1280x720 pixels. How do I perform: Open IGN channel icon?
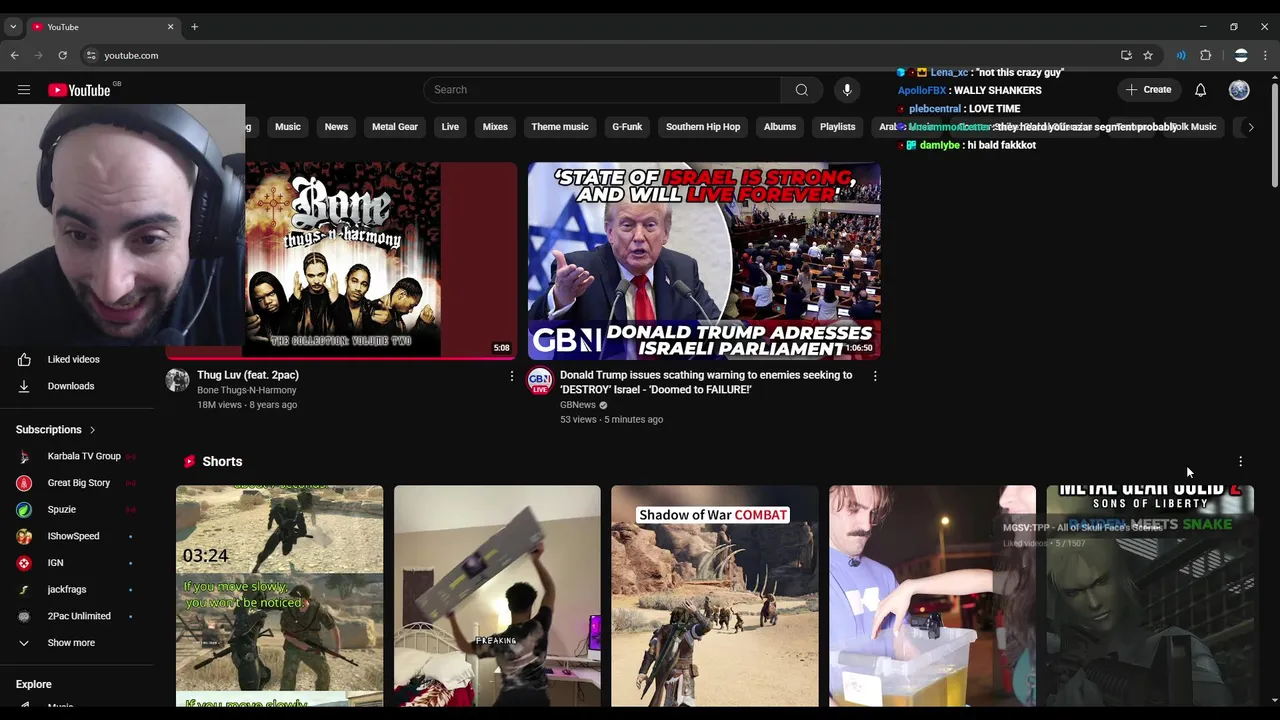point(24,563)
